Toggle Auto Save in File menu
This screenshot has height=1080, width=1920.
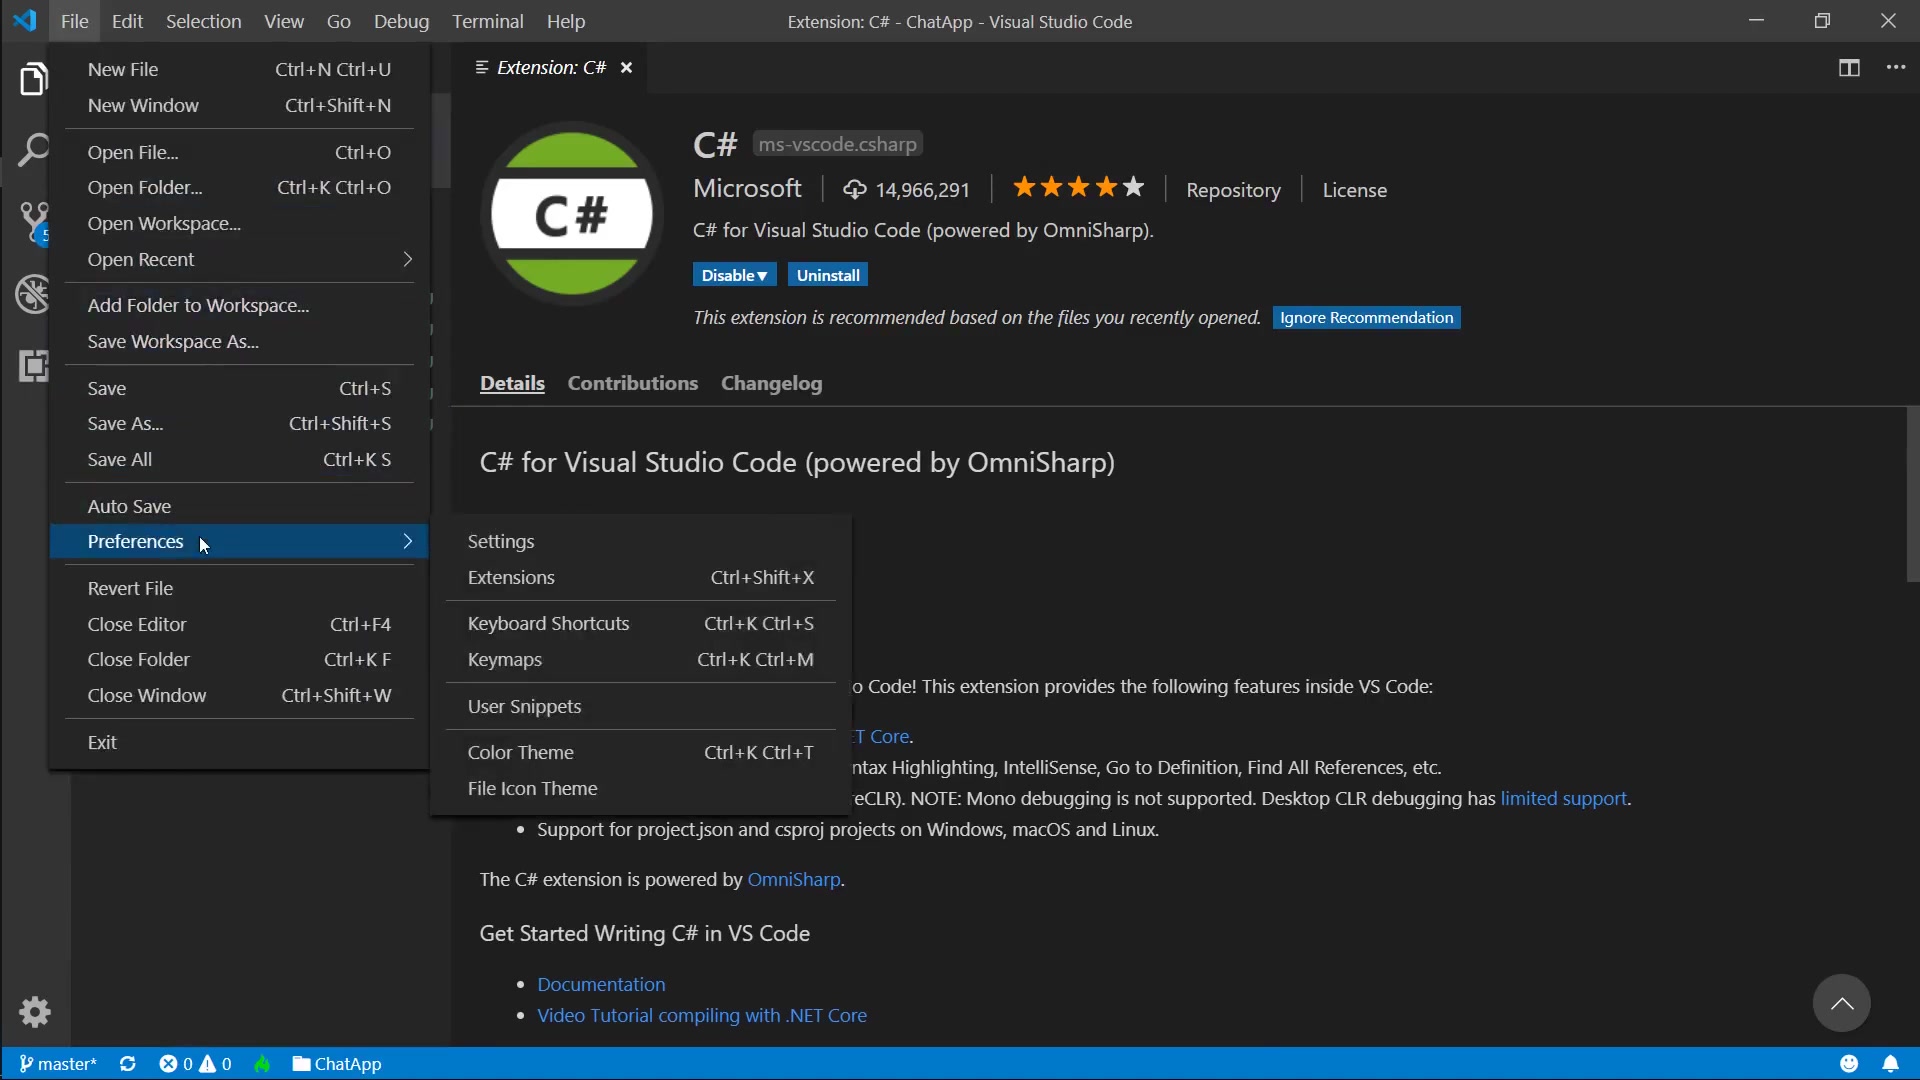click(x=130, y=506)
